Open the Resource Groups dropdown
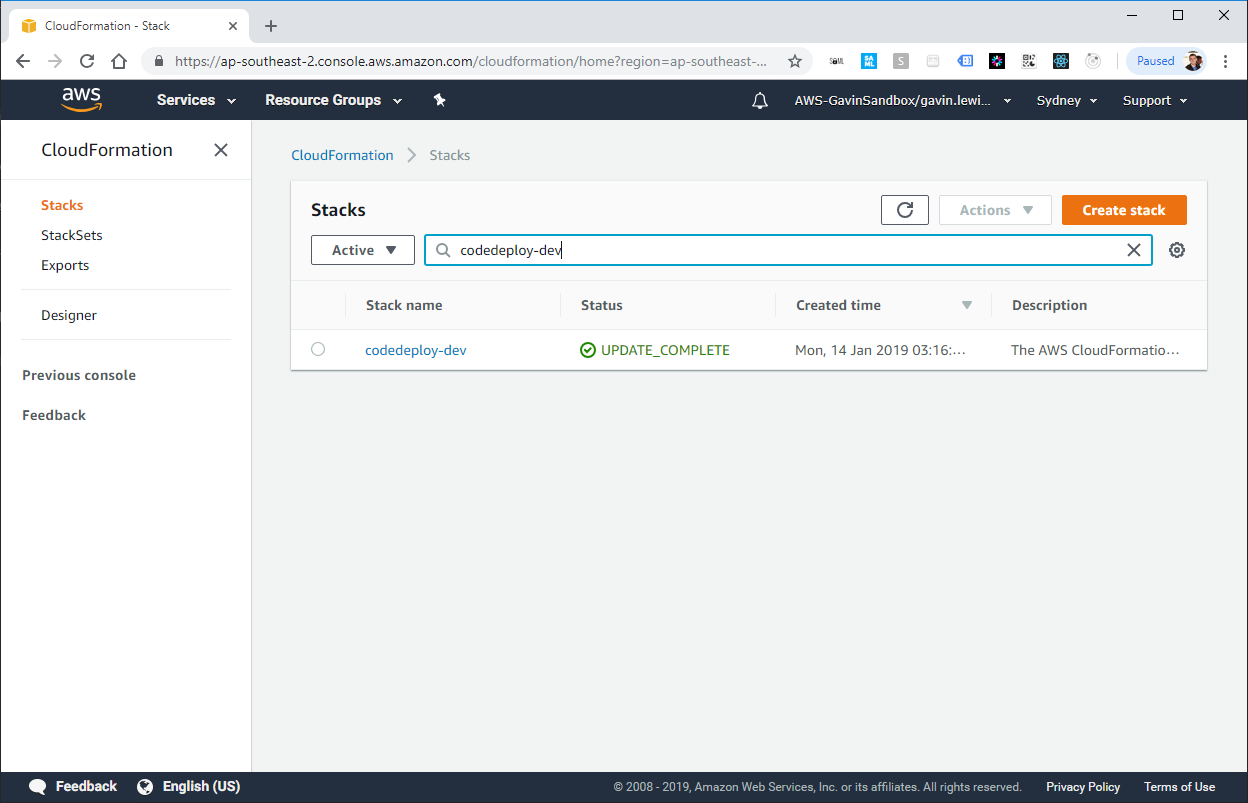 pos(333,100)
